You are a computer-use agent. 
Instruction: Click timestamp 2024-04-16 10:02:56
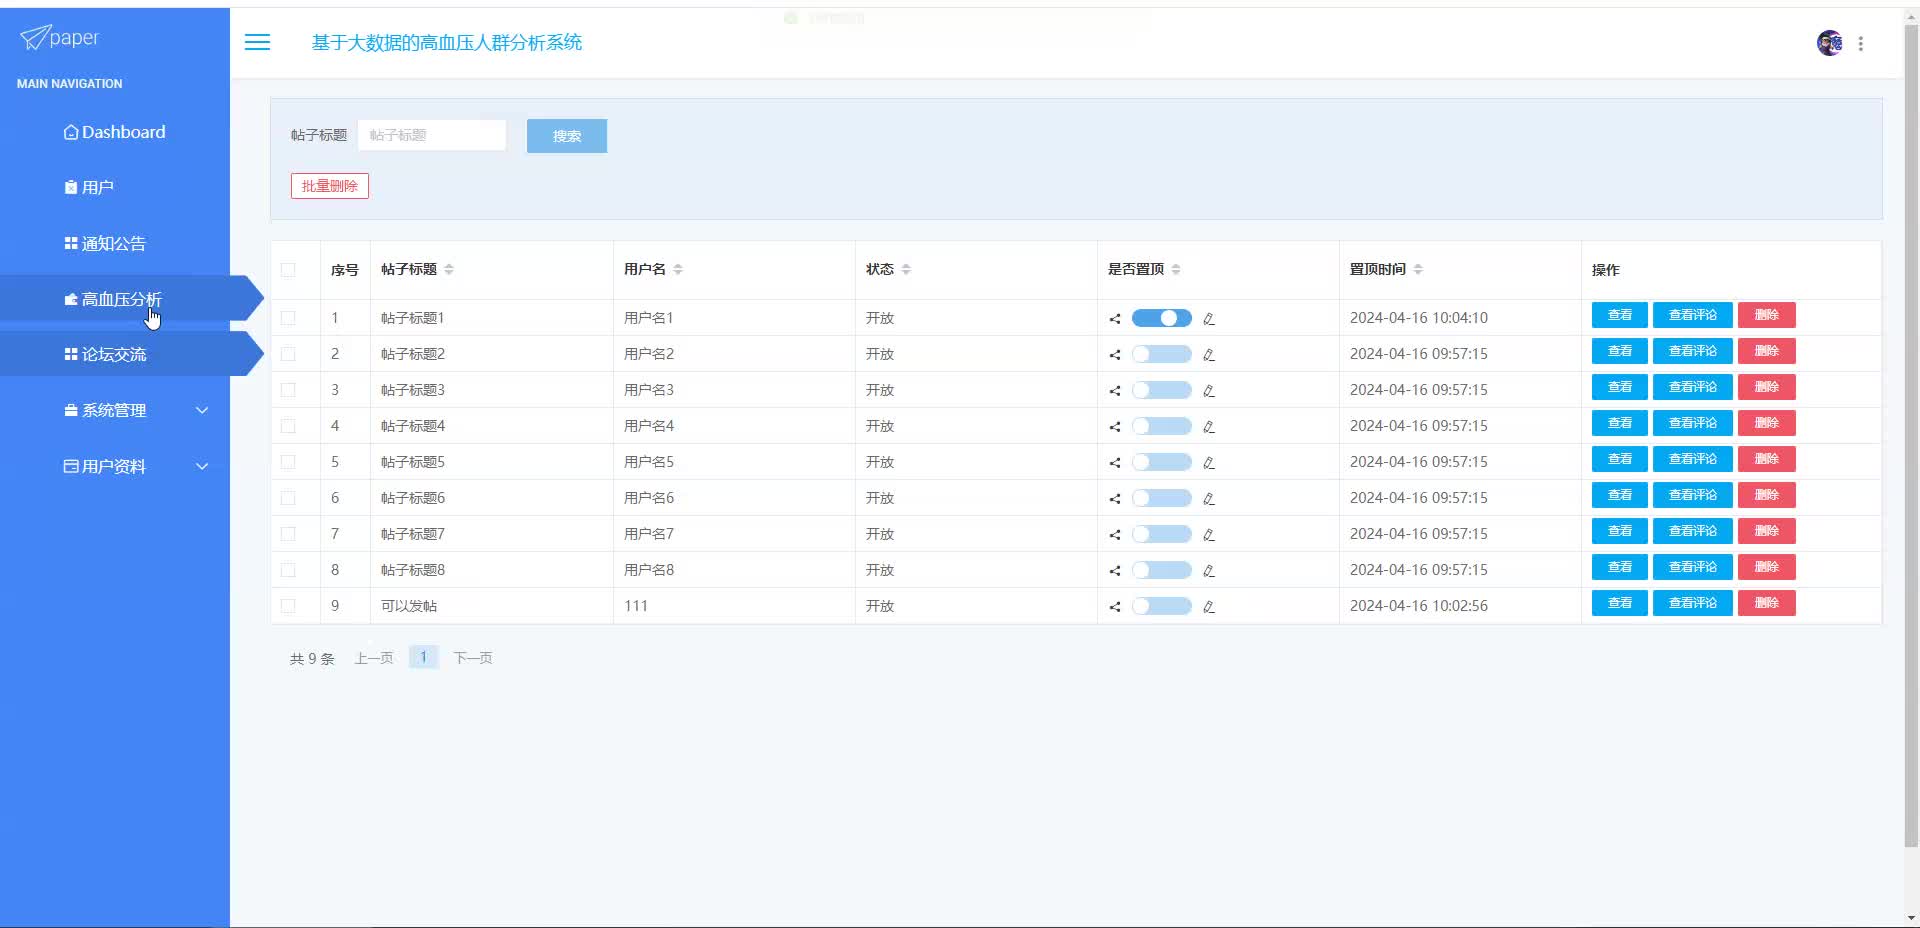pyautogui.click(x=1419, y=606)
